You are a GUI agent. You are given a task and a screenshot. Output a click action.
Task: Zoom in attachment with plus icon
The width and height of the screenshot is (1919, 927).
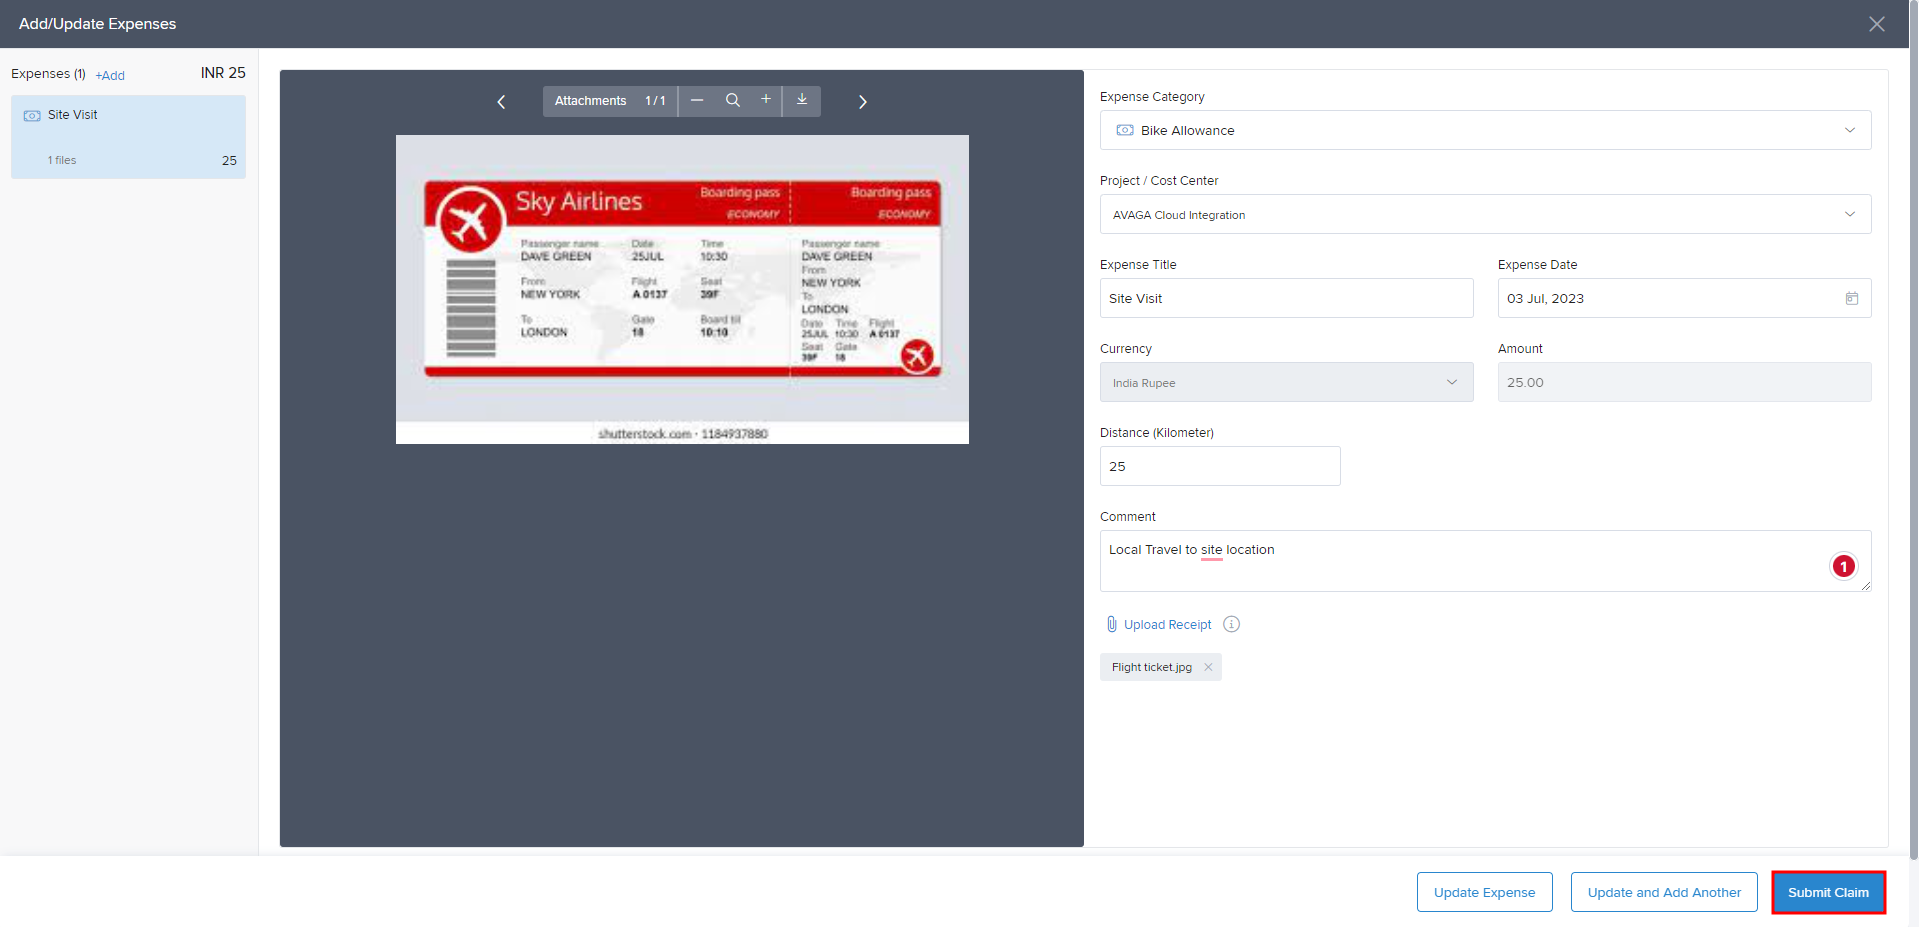[x=766, y=99]
